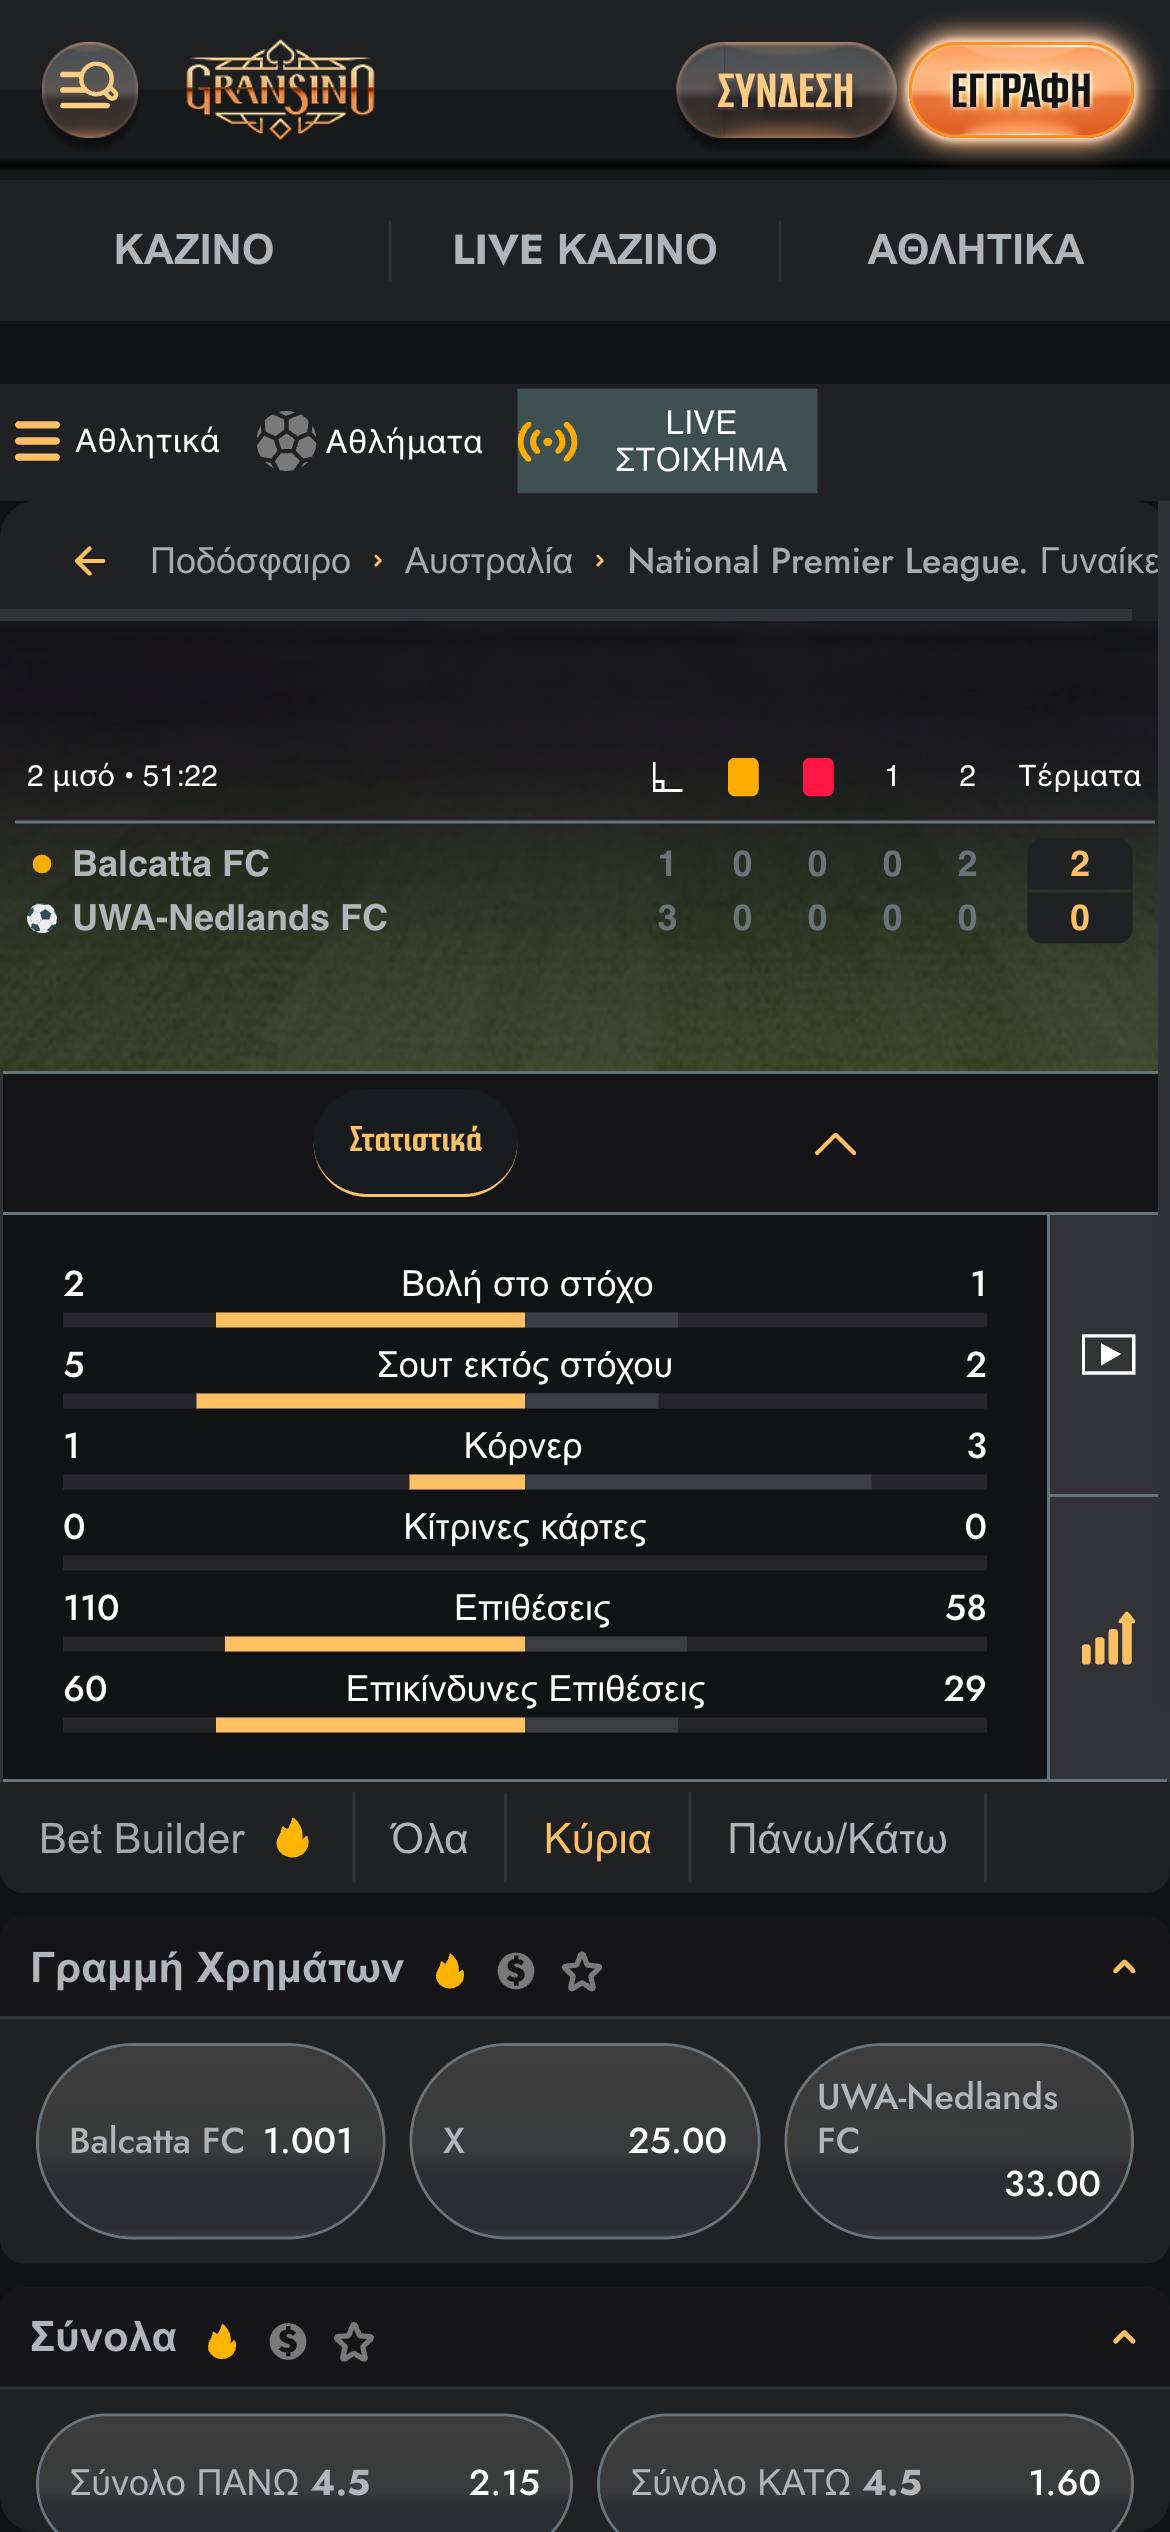Screen dimensions: 1170x2532
Task: Open the live video stream icon
Action: click(1108, 1355)
